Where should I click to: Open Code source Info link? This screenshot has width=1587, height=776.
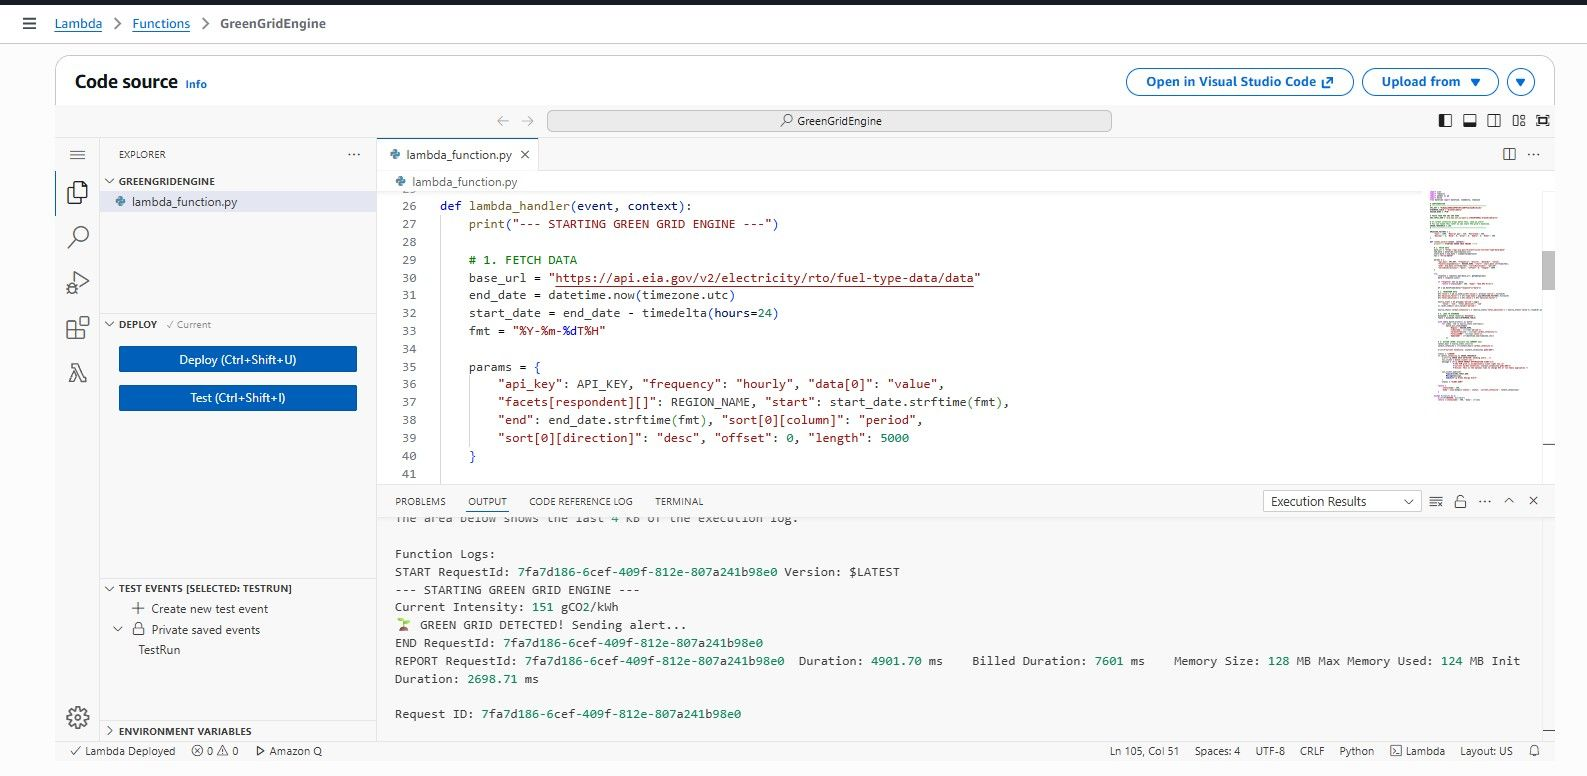(196, 84)
